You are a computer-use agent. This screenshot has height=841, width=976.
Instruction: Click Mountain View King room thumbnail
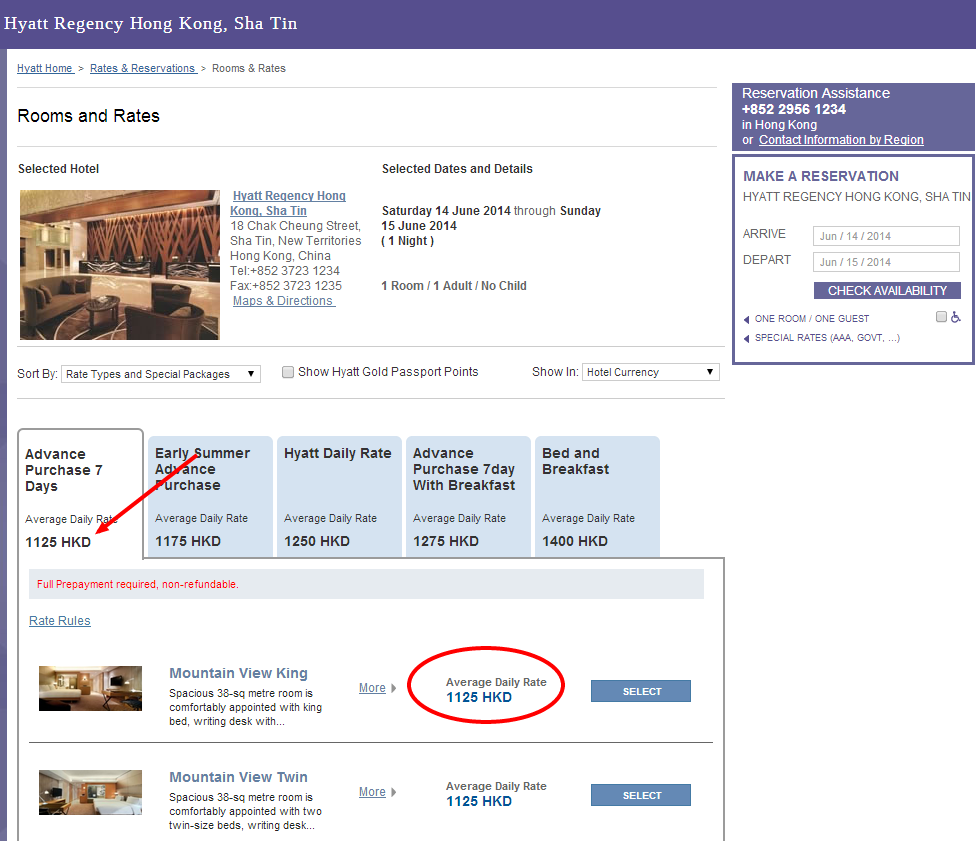coord(90,688)
